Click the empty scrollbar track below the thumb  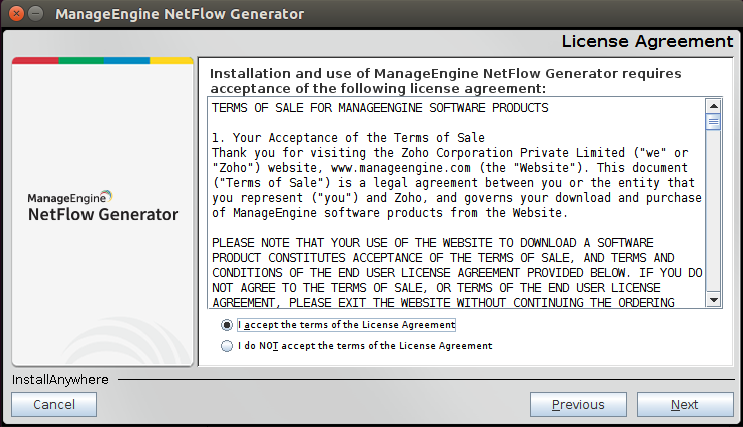[713, 220]
